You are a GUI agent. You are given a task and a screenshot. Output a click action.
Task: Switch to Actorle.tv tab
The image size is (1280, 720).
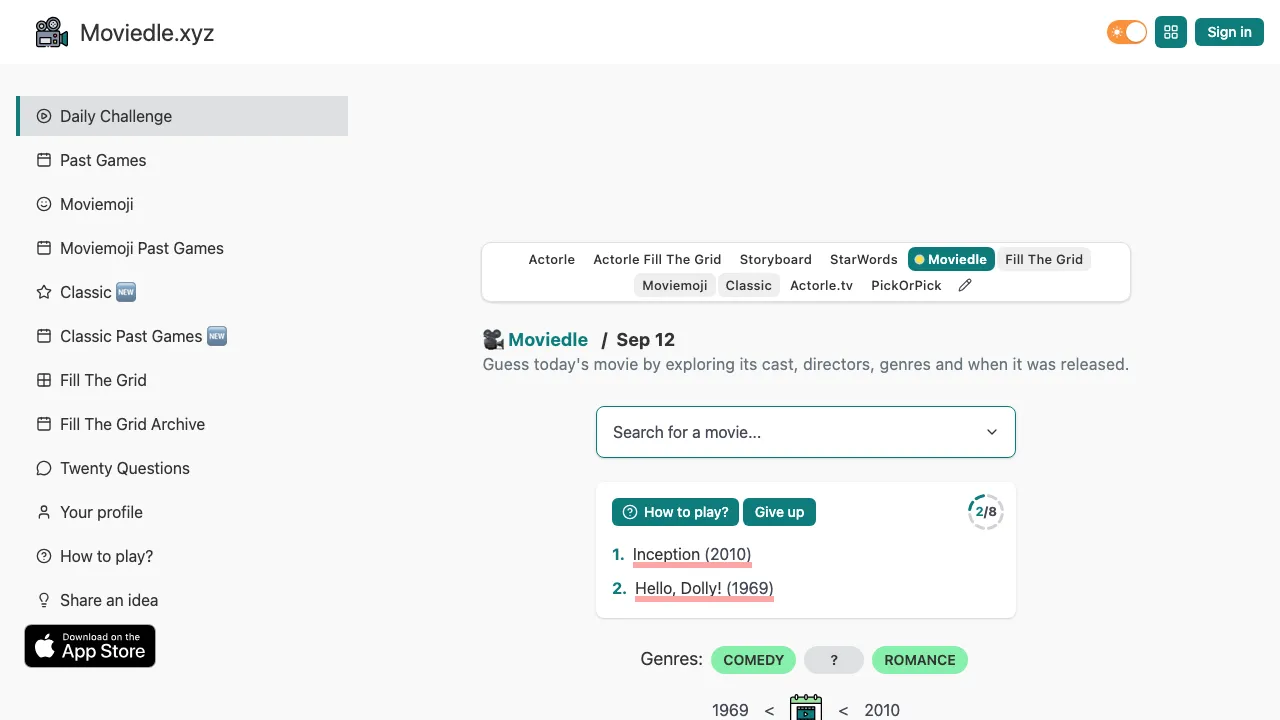click(822, 285)
